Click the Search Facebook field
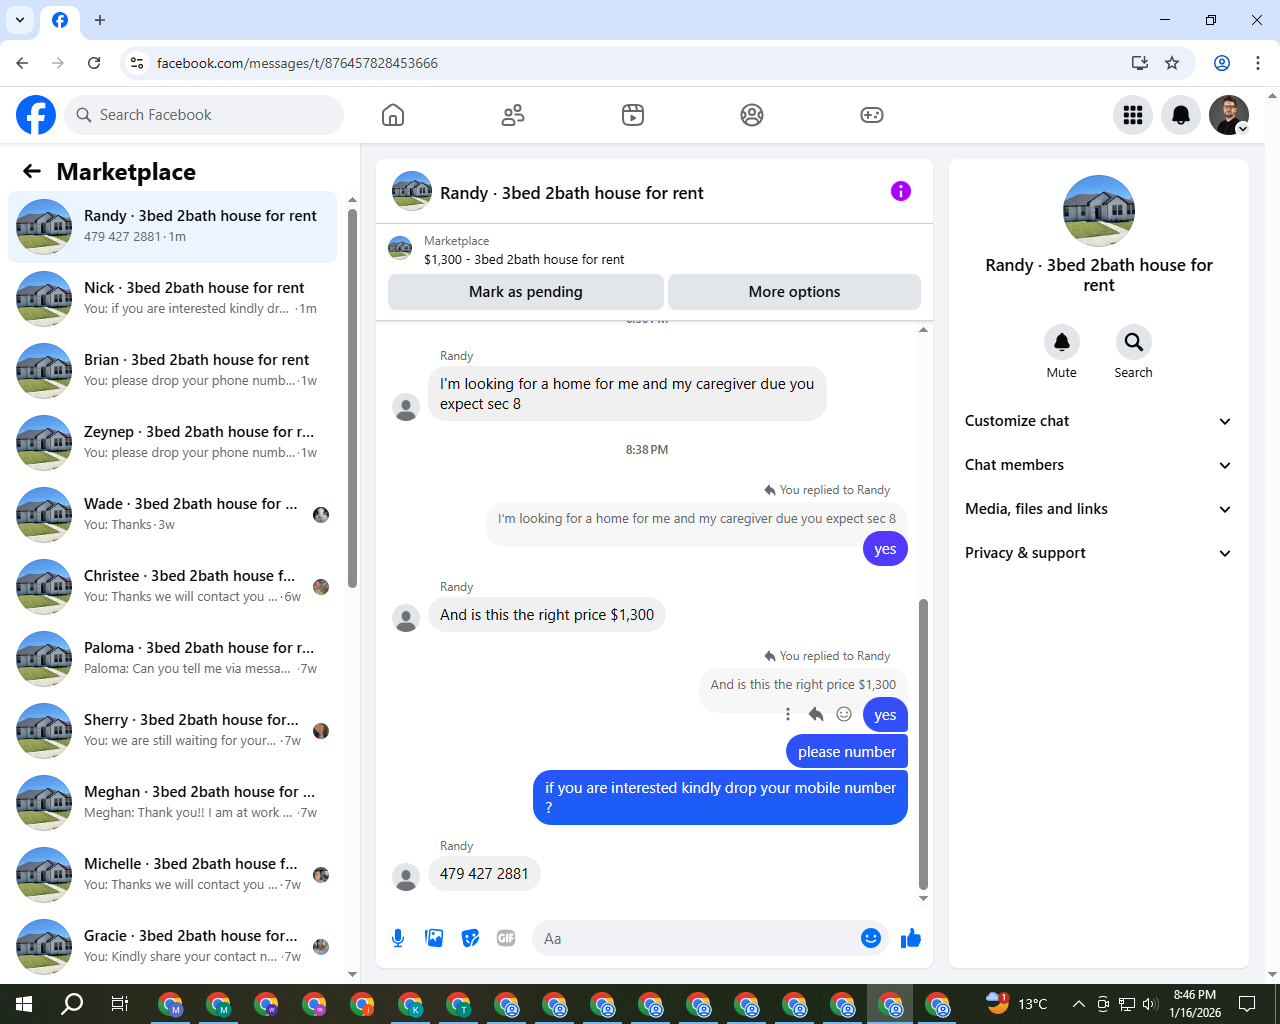 point(204,115)
